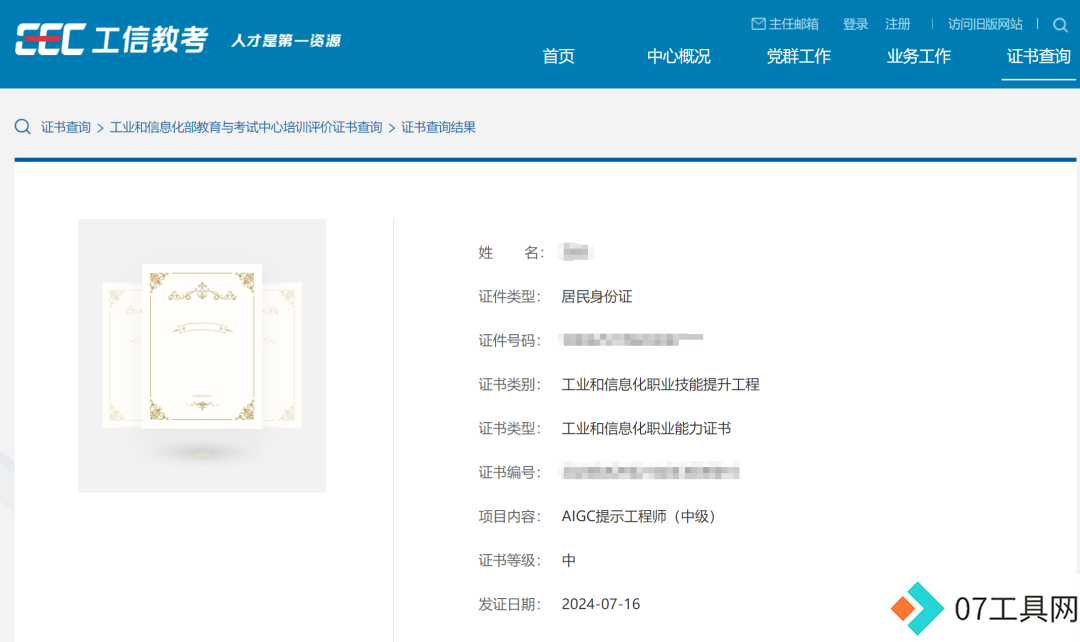Open the 业务工作 menu item

(x=918, y=56)
